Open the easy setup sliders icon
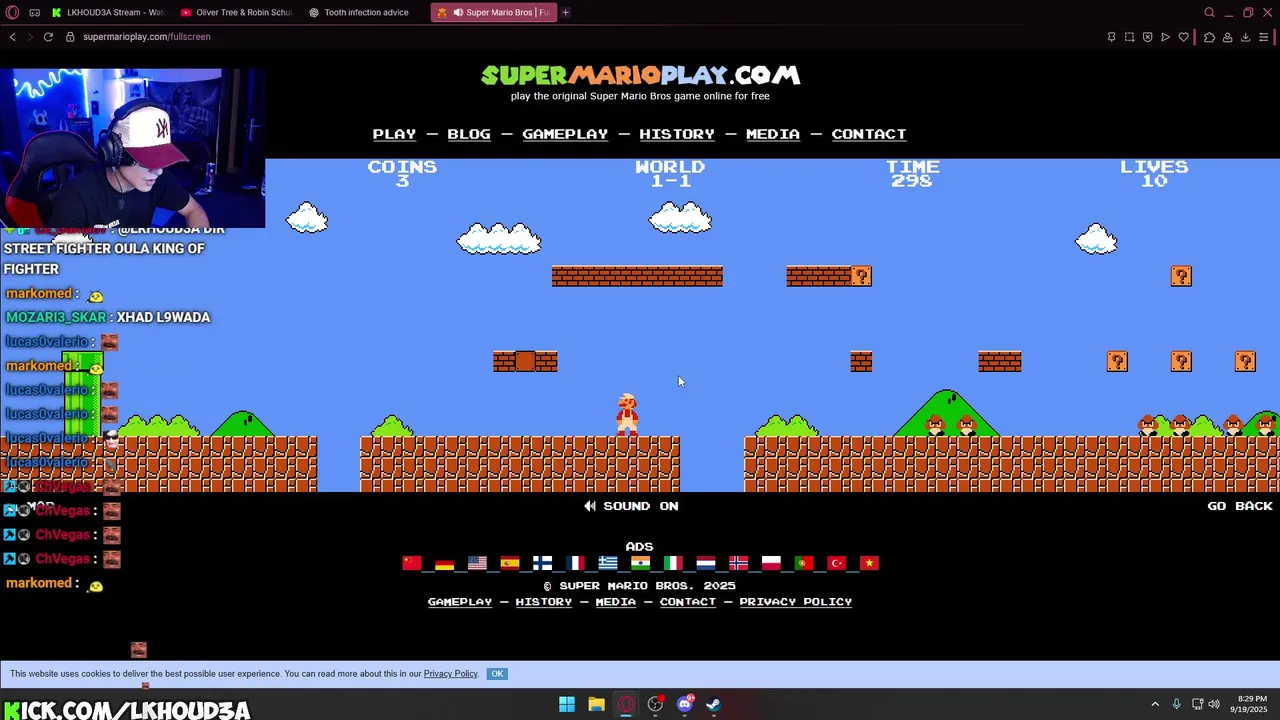This screenshot has height=720, width=1280. click(1264, 37)
